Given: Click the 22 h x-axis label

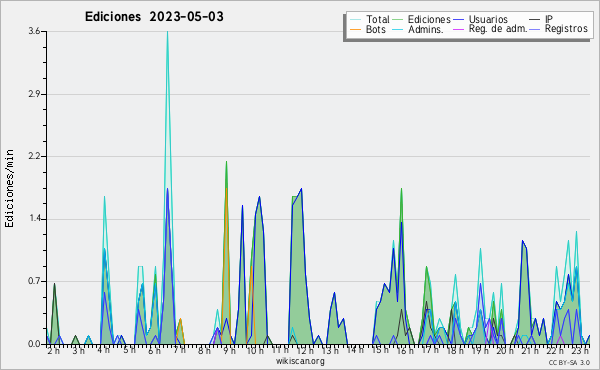Looking at the screenshot, I should (x=556, y=350).
